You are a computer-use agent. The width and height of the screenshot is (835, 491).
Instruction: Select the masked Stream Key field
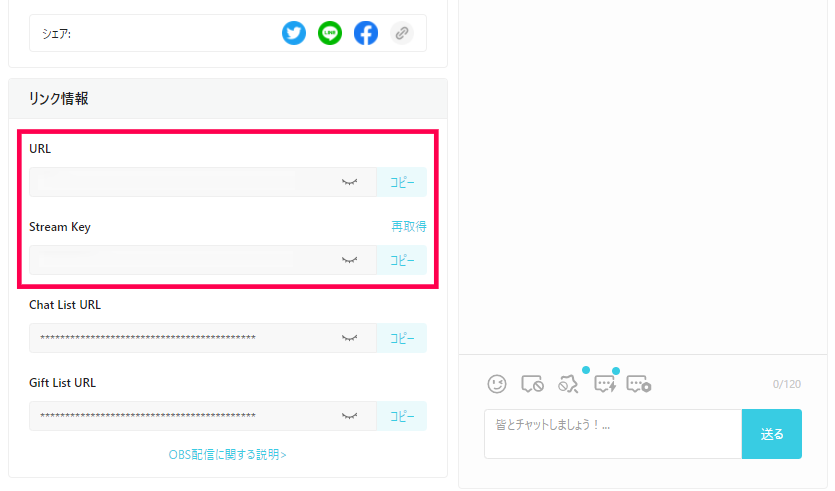click(203, 260)
